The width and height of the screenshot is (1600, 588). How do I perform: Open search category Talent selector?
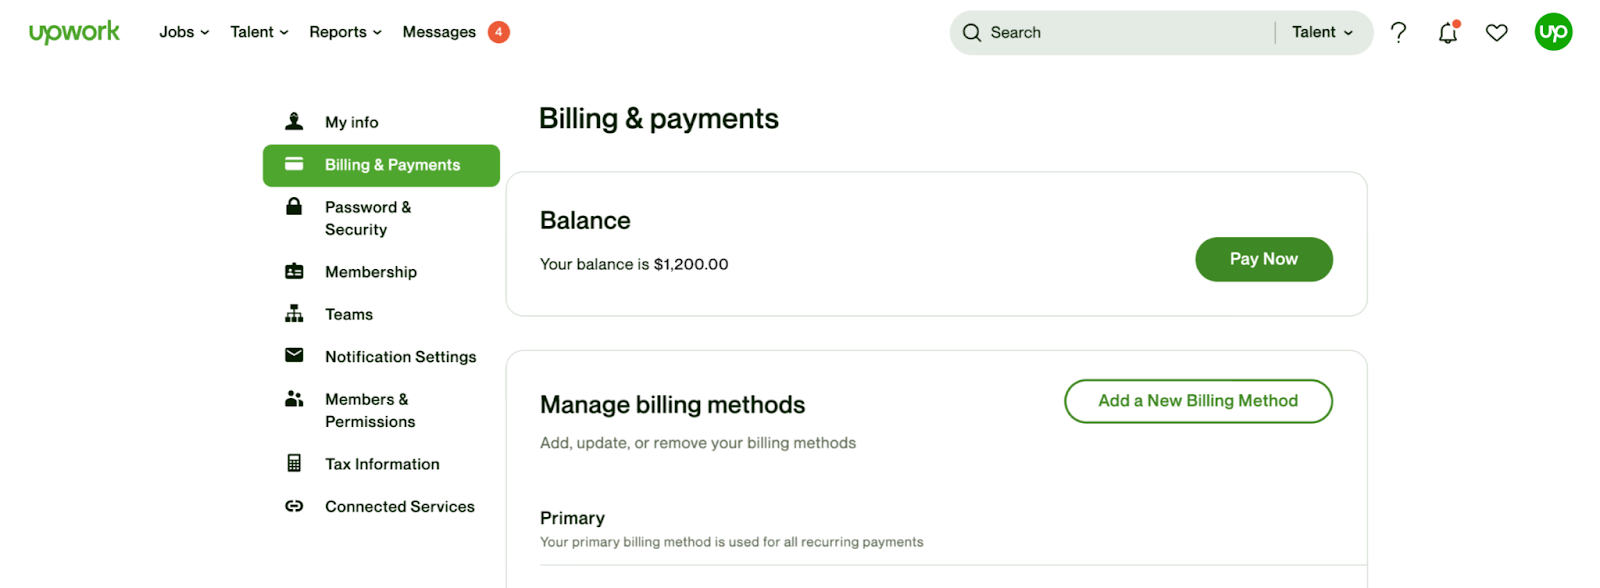(x=1322, y=32)
